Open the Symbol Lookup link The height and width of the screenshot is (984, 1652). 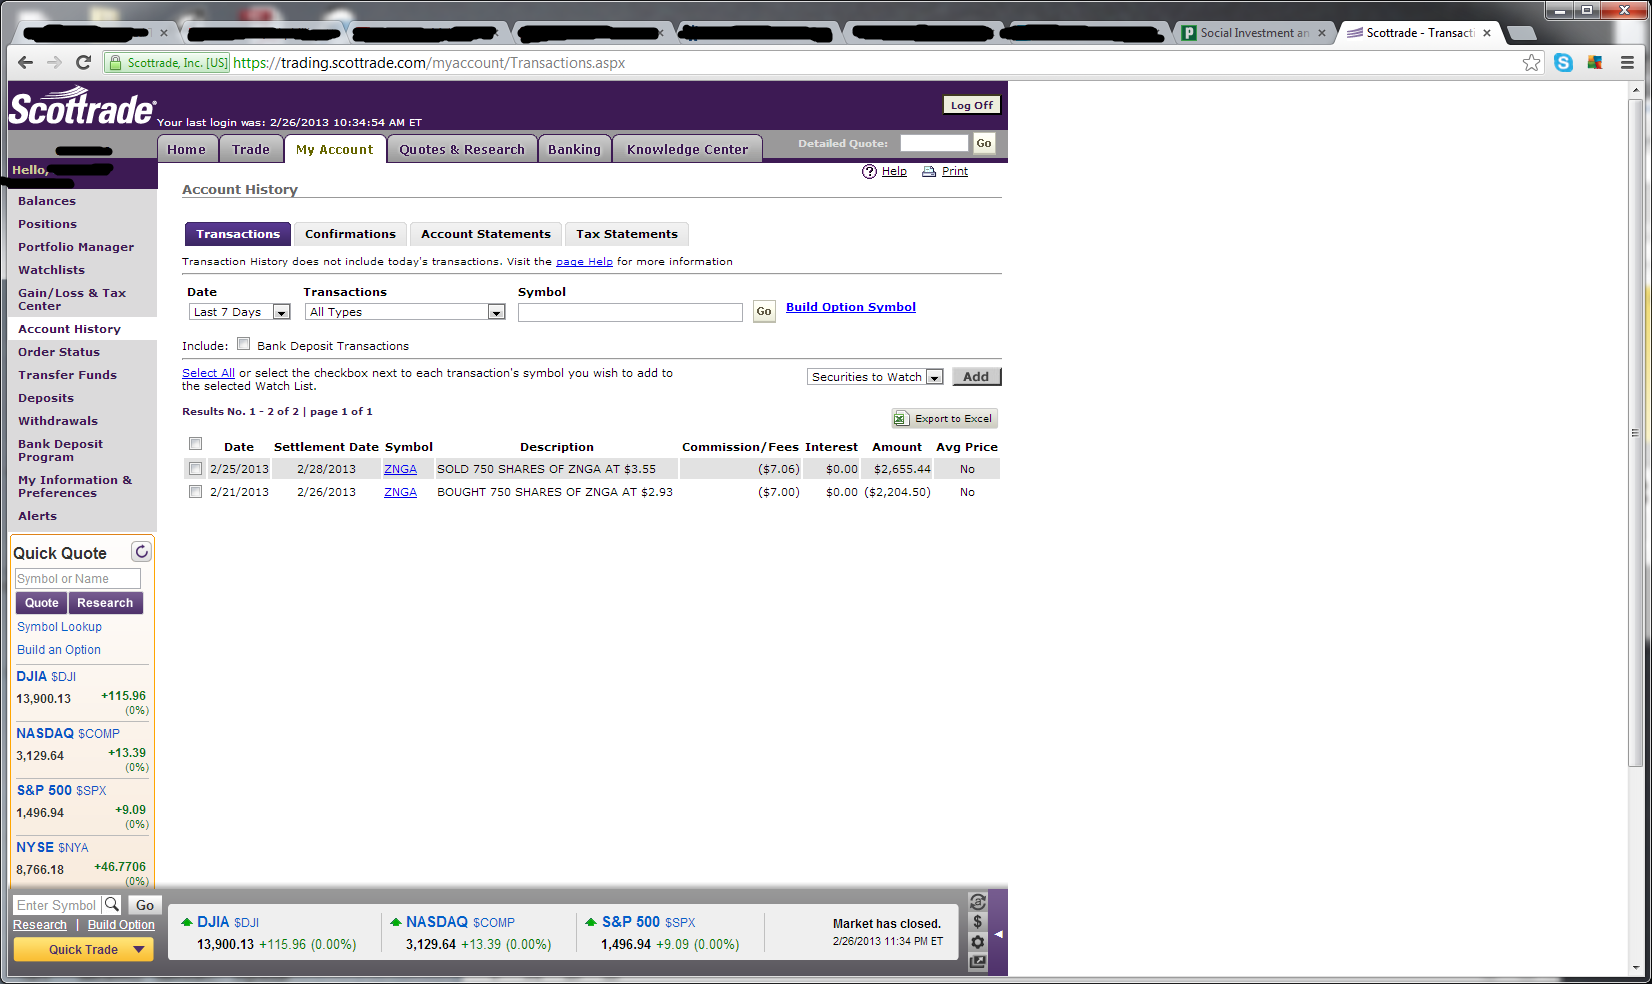(60, 627)
